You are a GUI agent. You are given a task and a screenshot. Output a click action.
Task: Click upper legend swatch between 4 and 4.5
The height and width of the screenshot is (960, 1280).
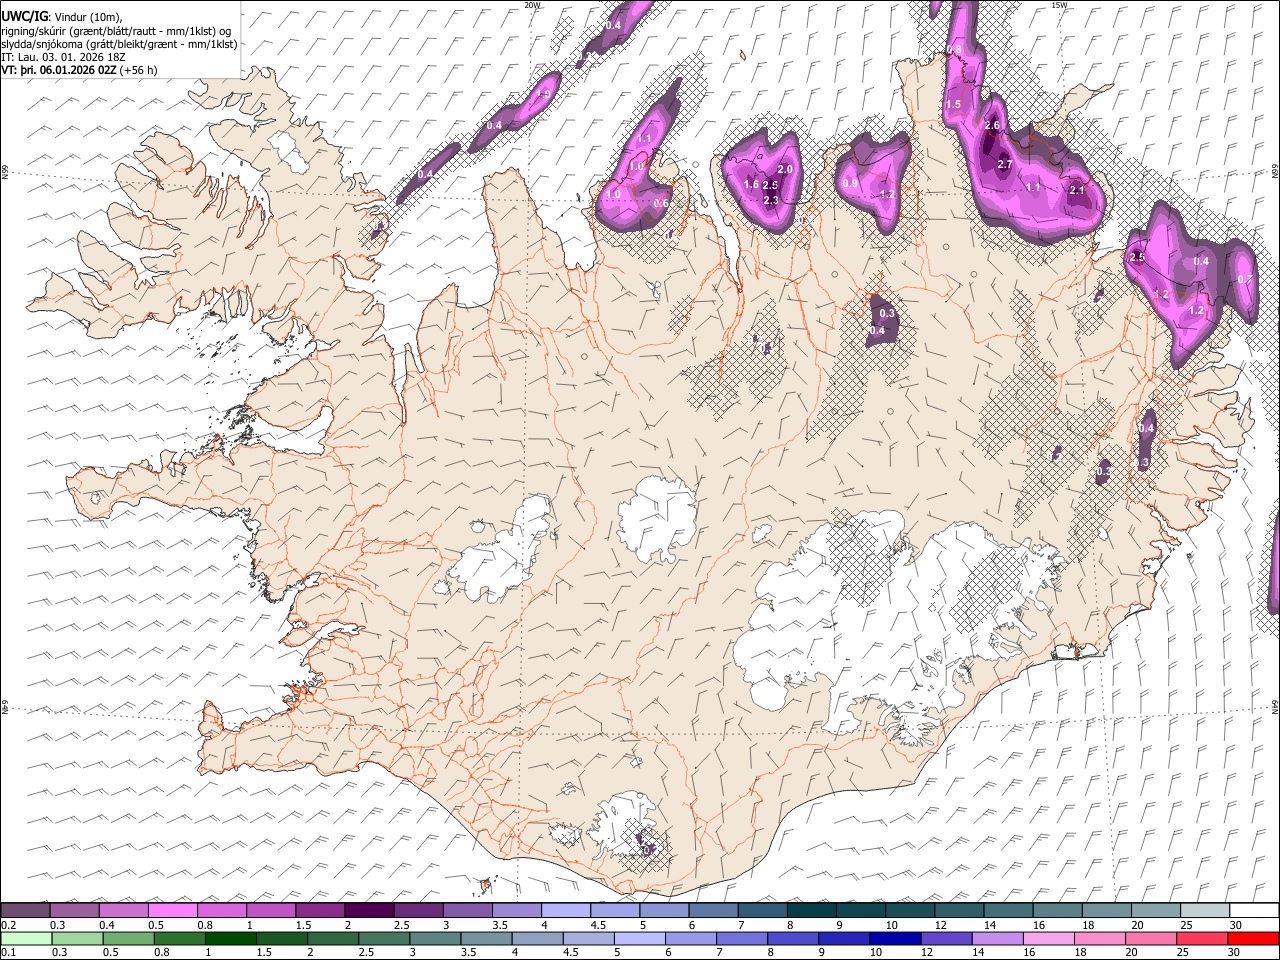tap(566, 910)
